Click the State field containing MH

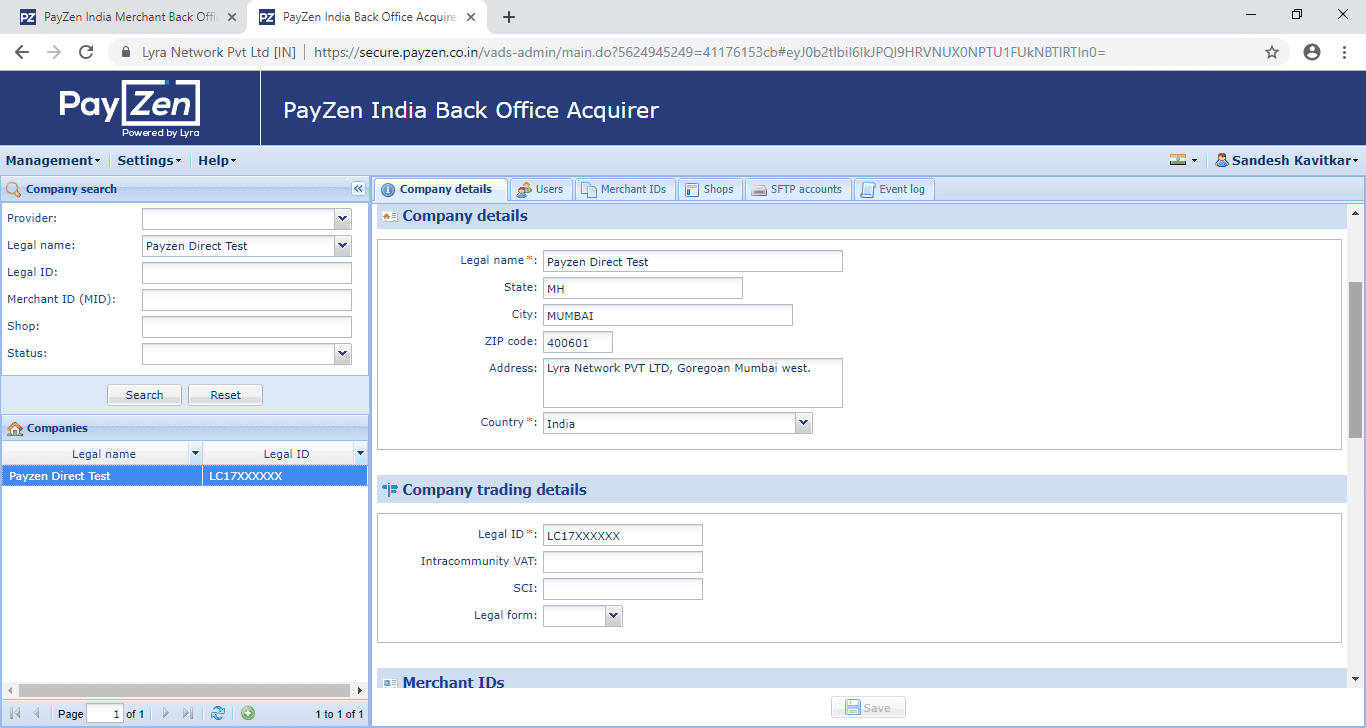643,288
